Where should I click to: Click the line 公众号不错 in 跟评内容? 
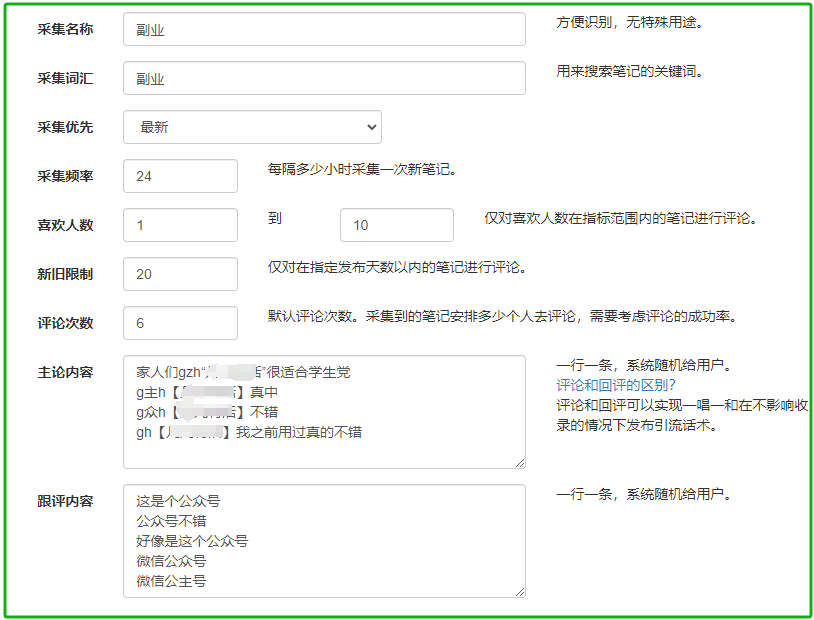click(171, 521)
